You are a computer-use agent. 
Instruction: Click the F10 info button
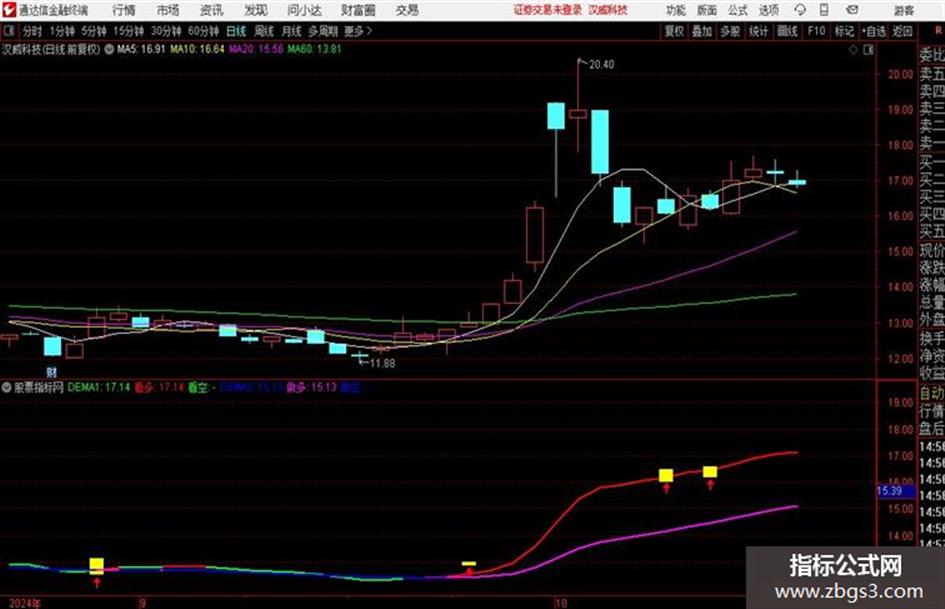[x=817, y=31]
